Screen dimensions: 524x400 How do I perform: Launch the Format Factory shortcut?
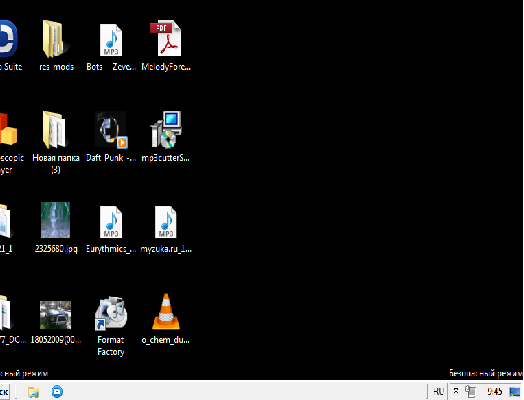click(111, 326)
